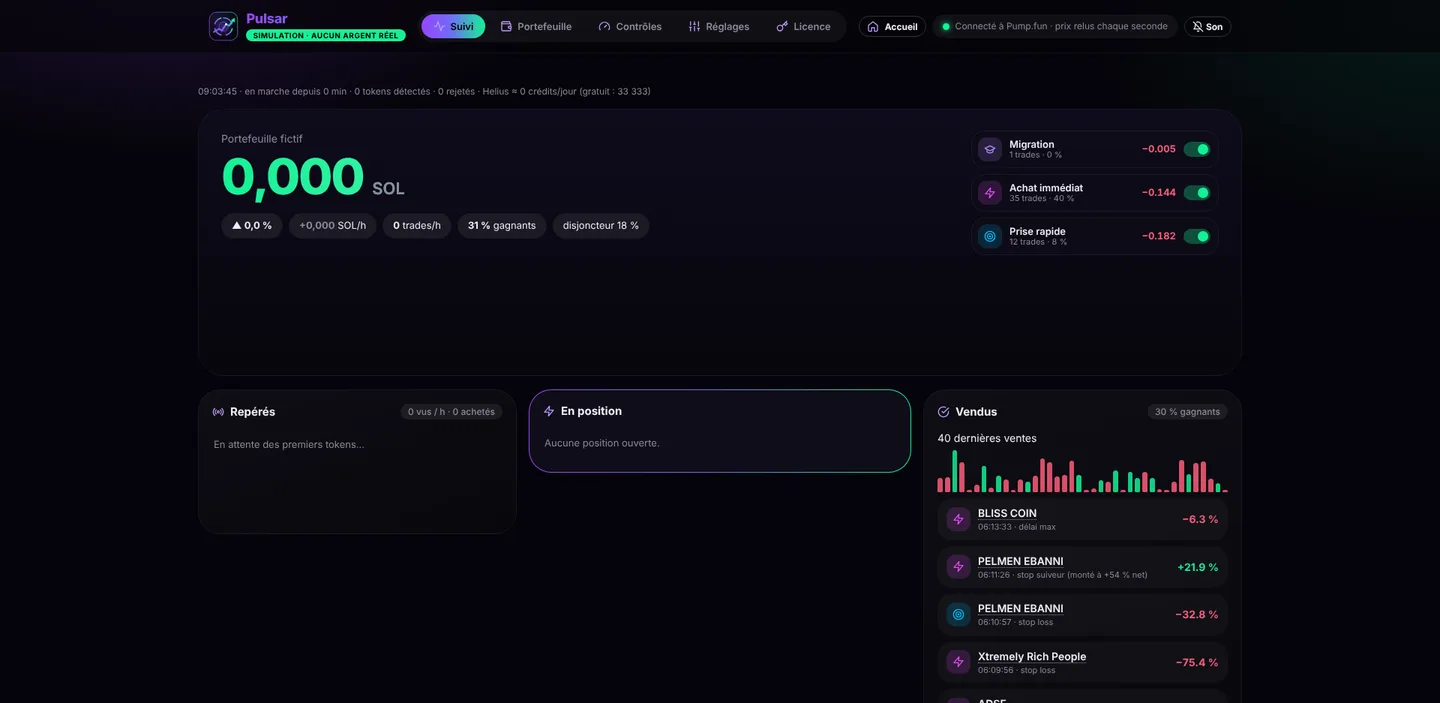Click the −75.4 % result value
Screen dimensions: 1440x703
point(1197,662)
